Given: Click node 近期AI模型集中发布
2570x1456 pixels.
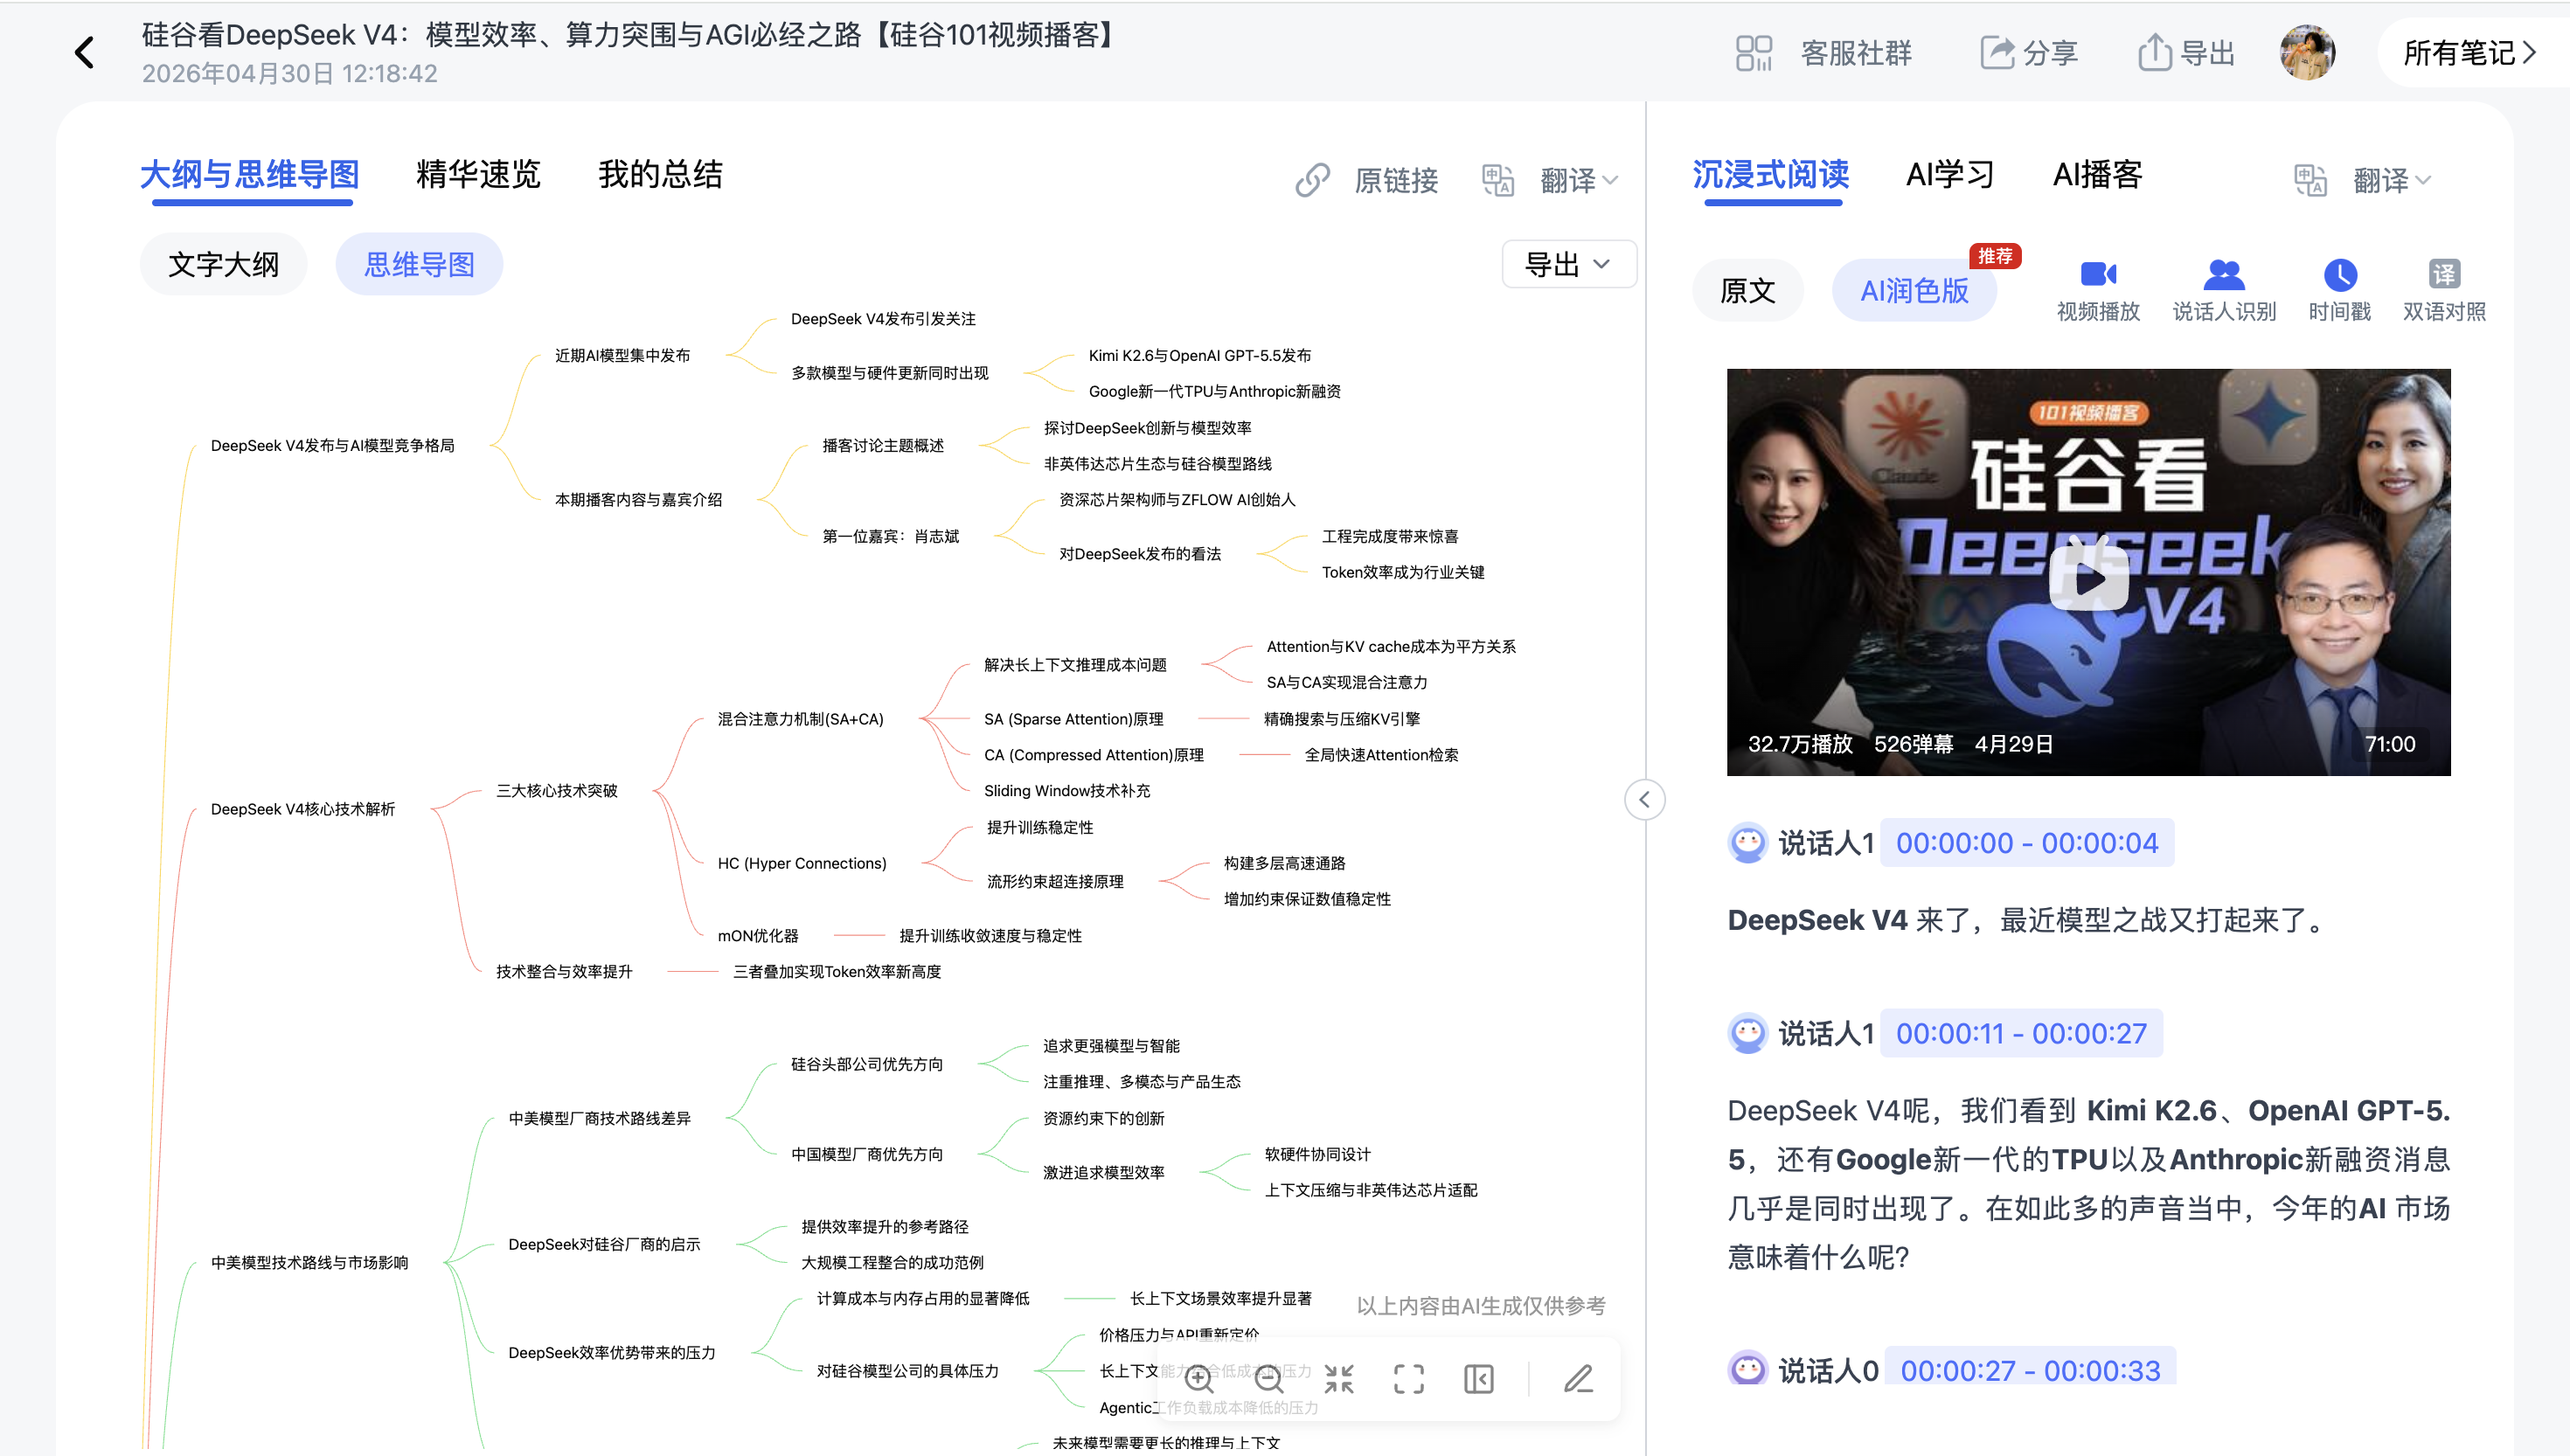Looking at the screenshot, I should click(622, 356).
